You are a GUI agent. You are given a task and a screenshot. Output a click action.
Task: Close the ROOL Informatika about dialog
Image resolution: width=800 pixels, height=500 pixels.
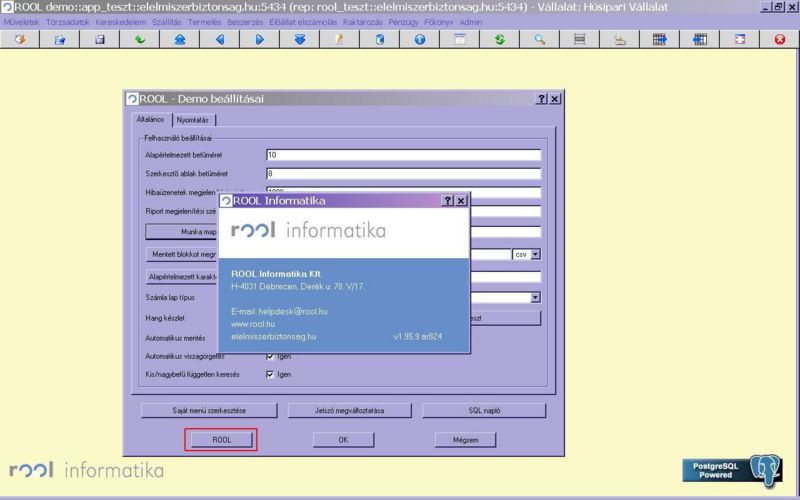(461, 201)
